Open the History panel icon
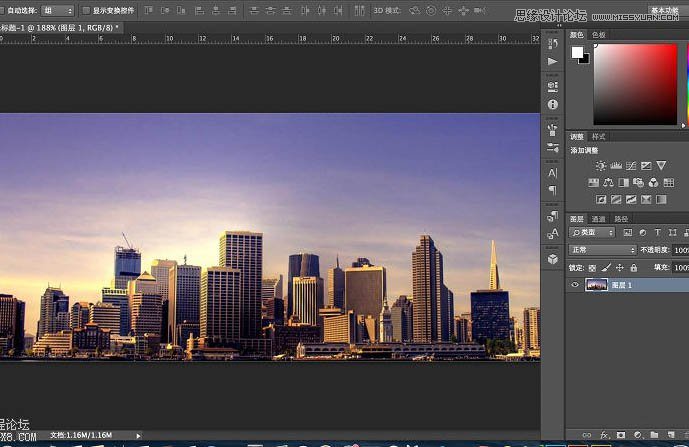This screenshot has width=689, height=447. [x=552, y=43]
